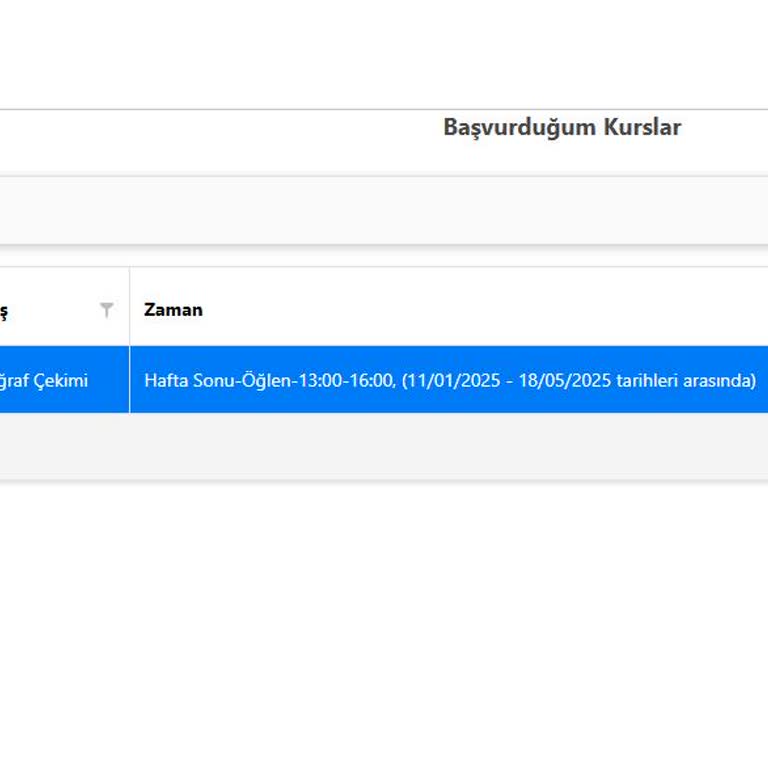Screen dimensions: 768x768
Task: Click 'tarihleri arasında' text in the row
Action: (x=688, y=380)
